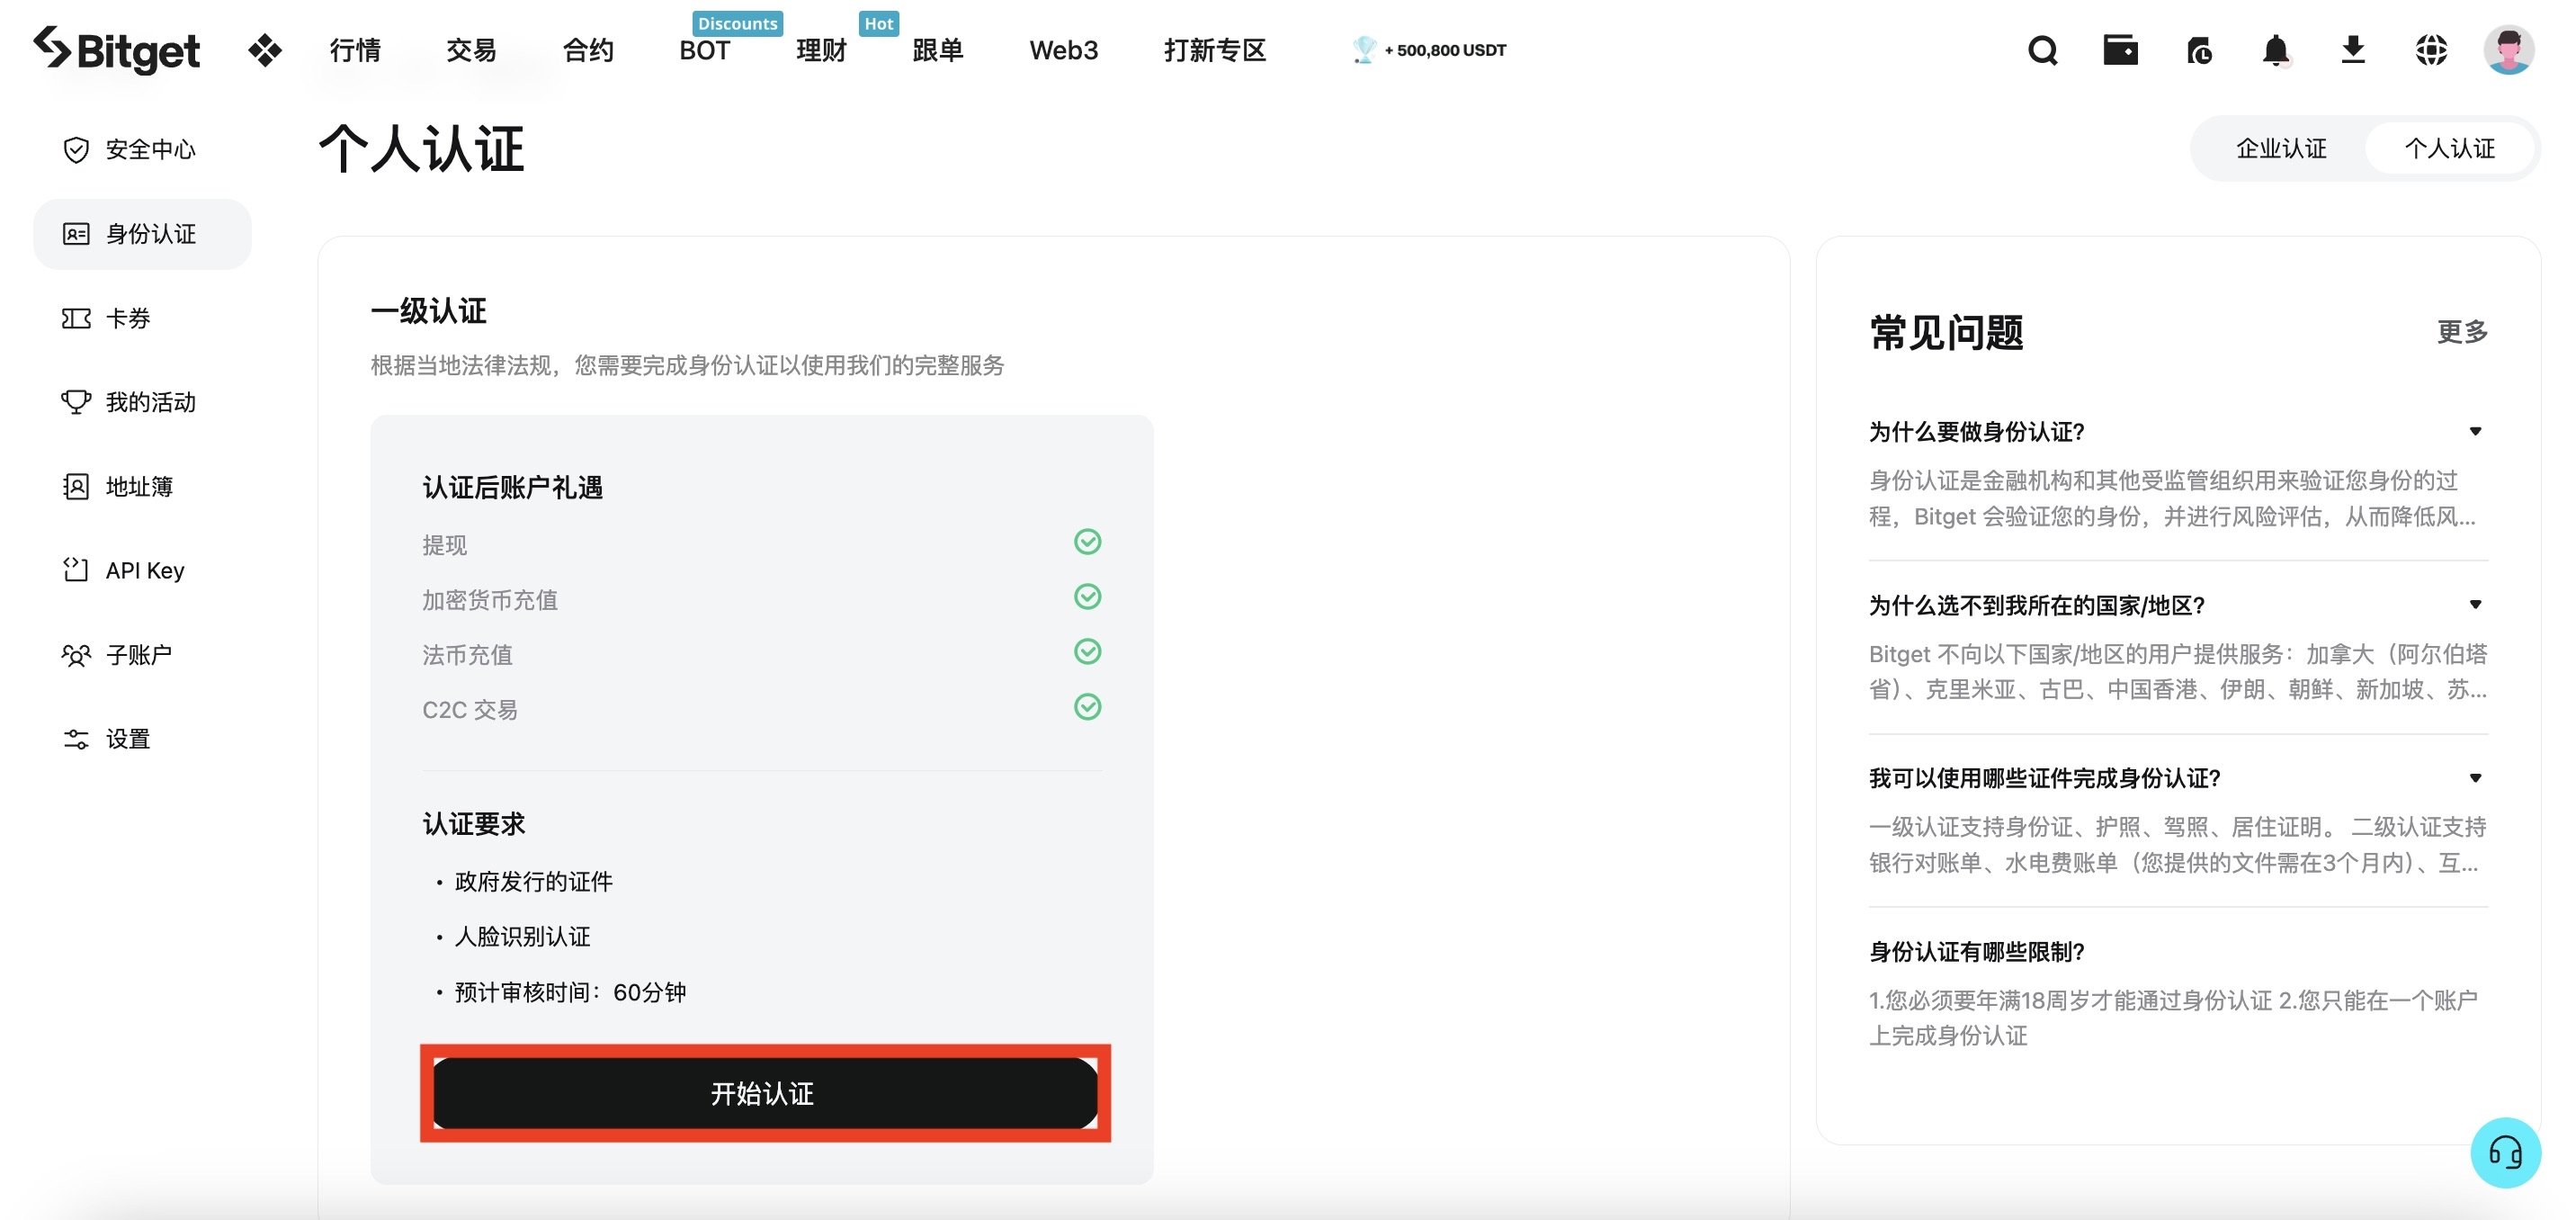The height and width of the screenshot is (1220, 2576).
Task: Expand the 为什么要做身份认证 FAQ entry
Action: coord(2474,431)
